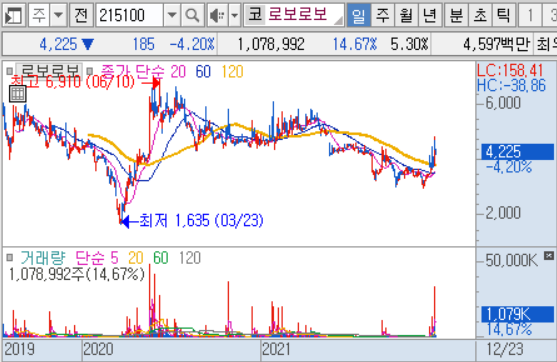Screen dimensions: 557x362
Task: Click the data grid table icon
Action: [17, 94]
